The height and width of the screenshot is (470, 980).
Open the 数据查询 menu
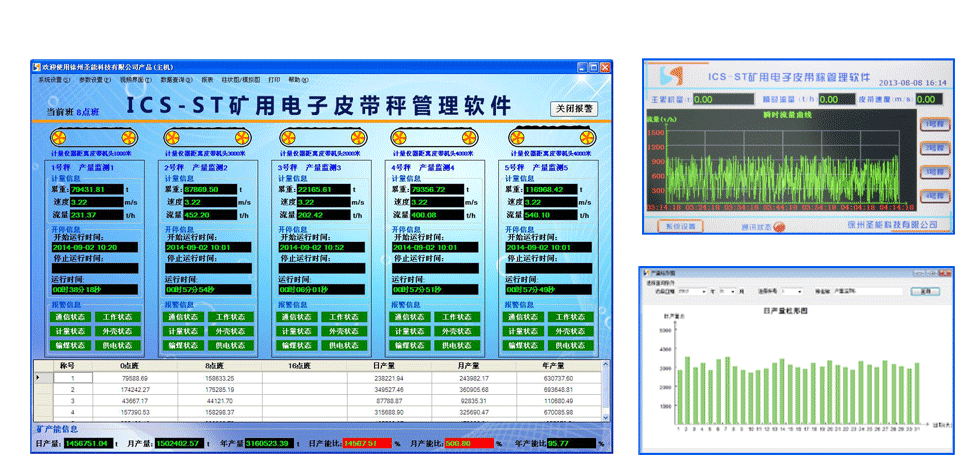(177, 79)
